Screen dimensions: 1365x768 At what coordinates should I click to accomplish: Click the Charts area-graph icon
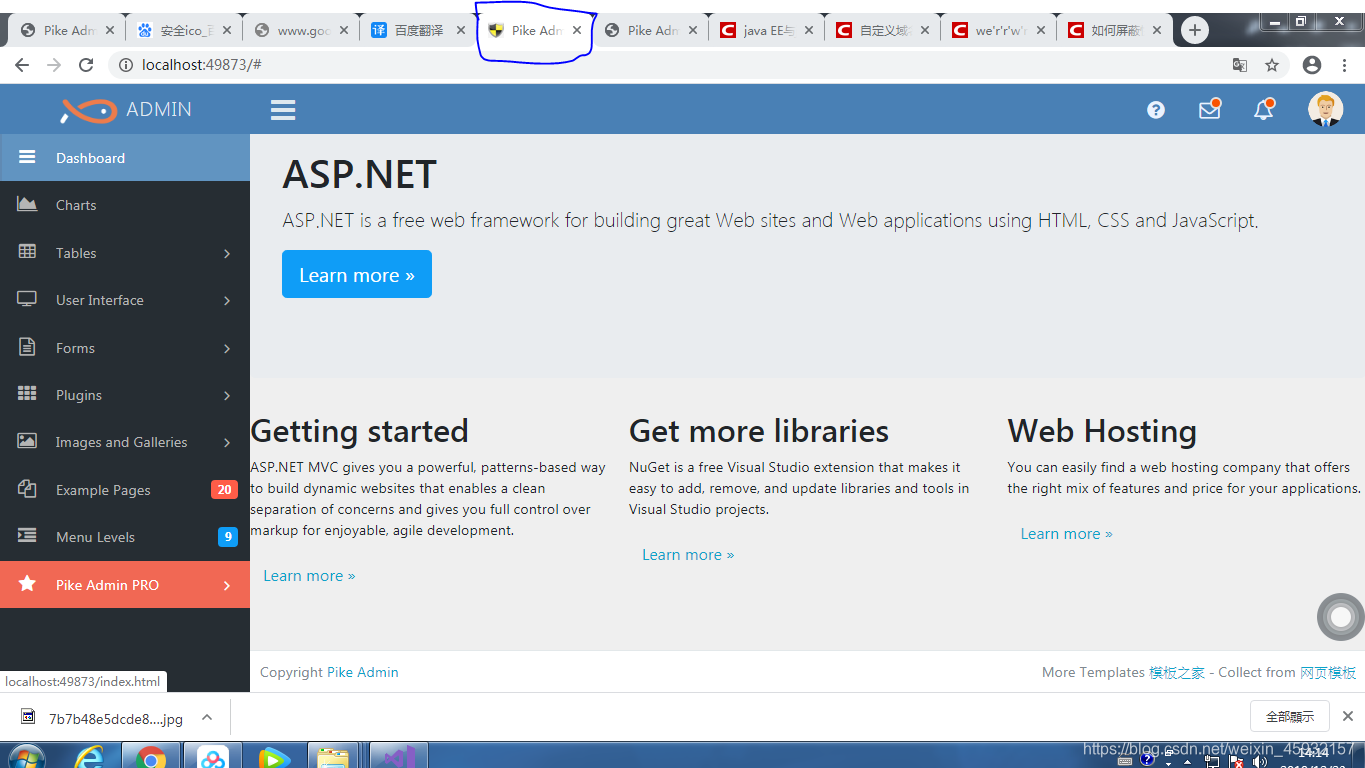click(x=27, y=204)
